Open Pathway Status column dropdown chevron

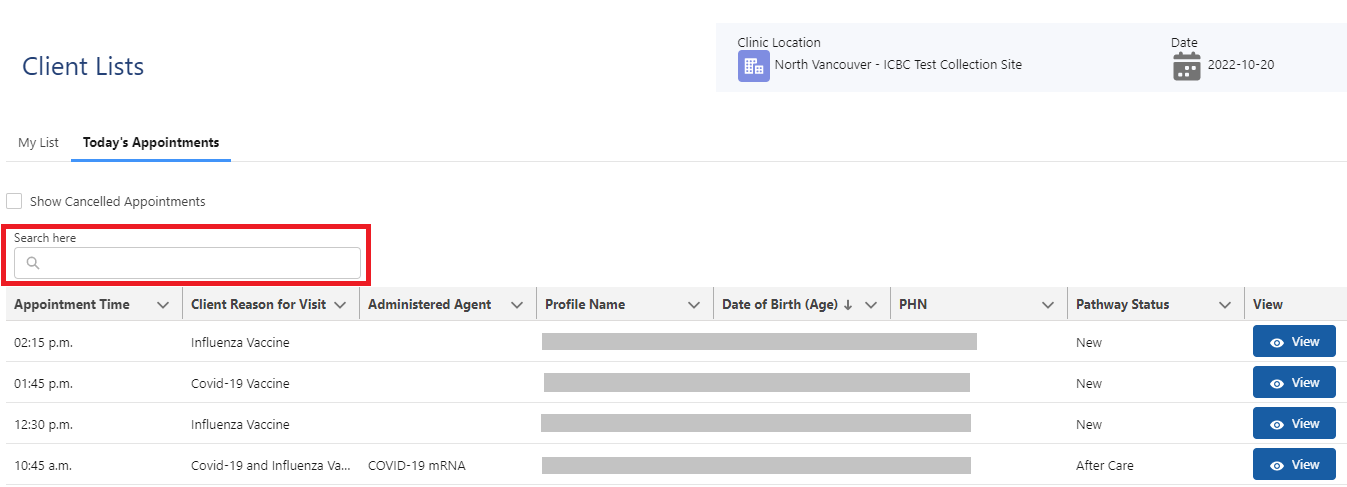pyautogui.click(x=1225, y=305)
